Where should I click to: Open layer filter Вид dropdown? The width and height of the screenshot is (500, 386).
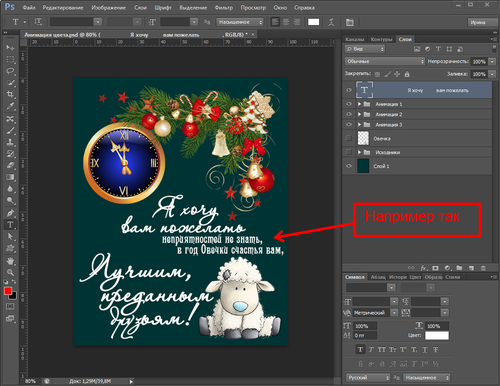click(x=365, y=49)
